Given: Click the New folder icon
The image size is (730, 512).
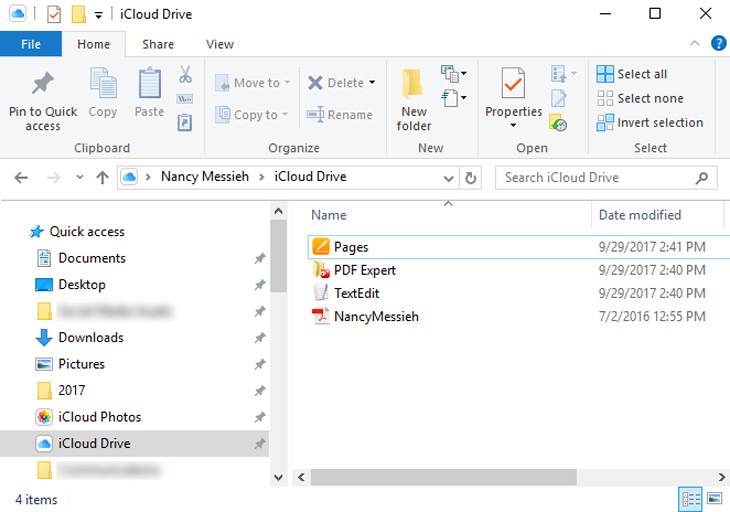Looking at the screenshot, I should click(x=413, y=83).
